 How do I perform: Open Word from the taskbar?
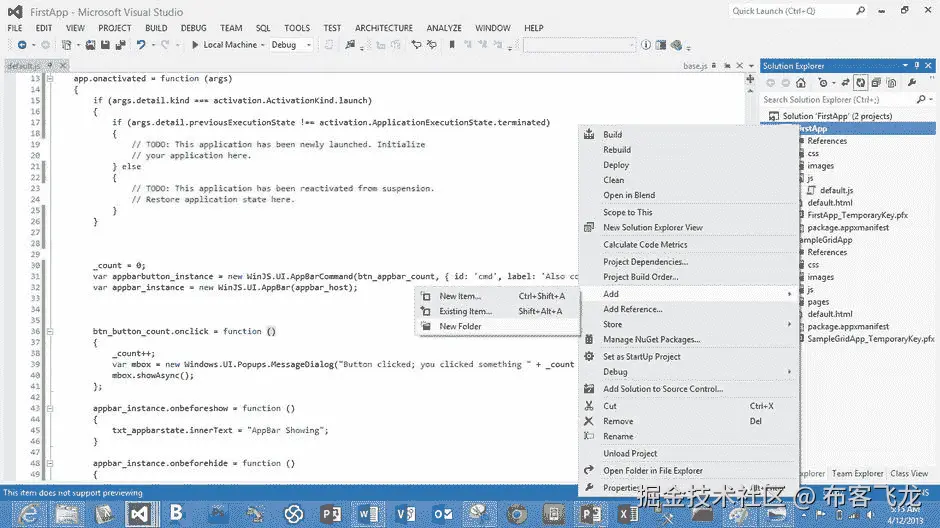(x=368, y=514)
